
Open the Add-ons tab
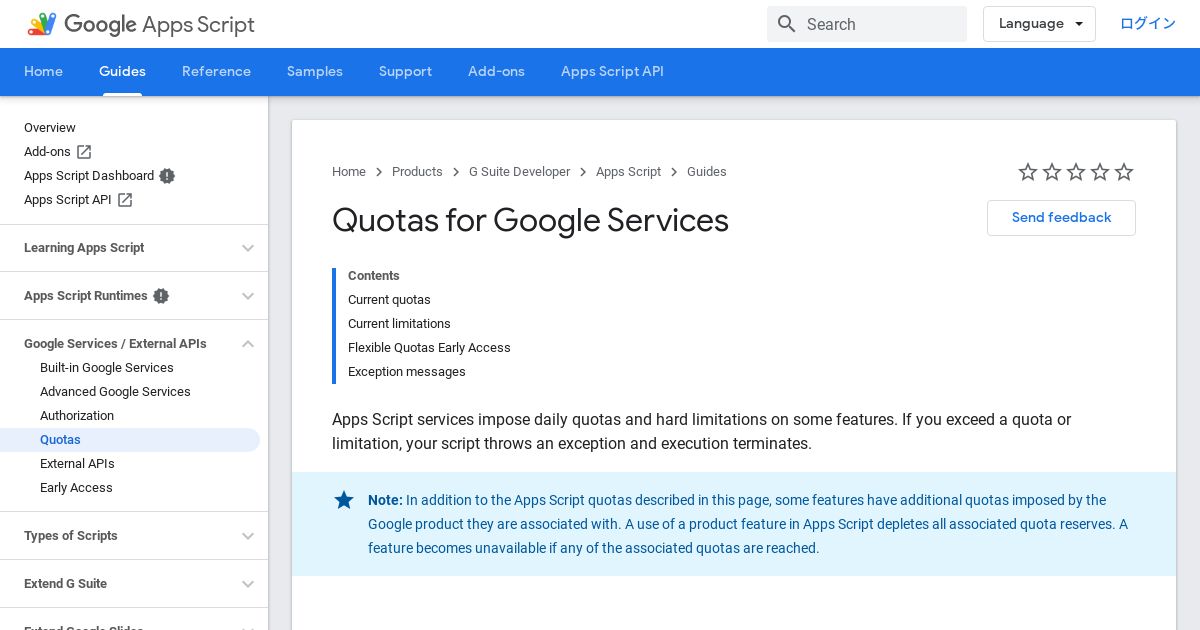click(496, 72)
